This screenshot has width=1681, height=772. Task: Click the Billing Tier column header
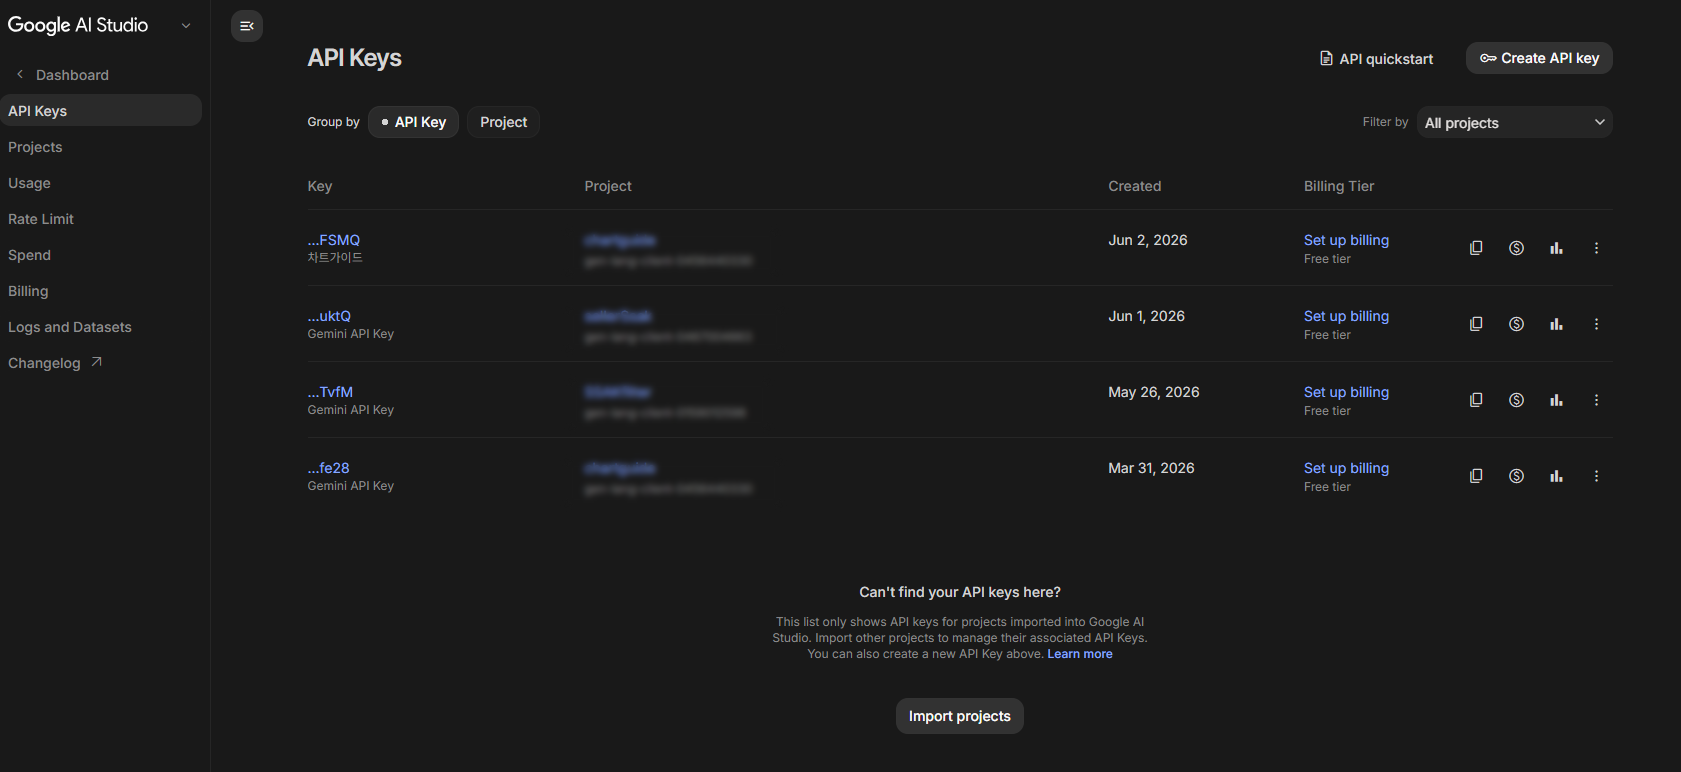click(x=1339, y=186)
